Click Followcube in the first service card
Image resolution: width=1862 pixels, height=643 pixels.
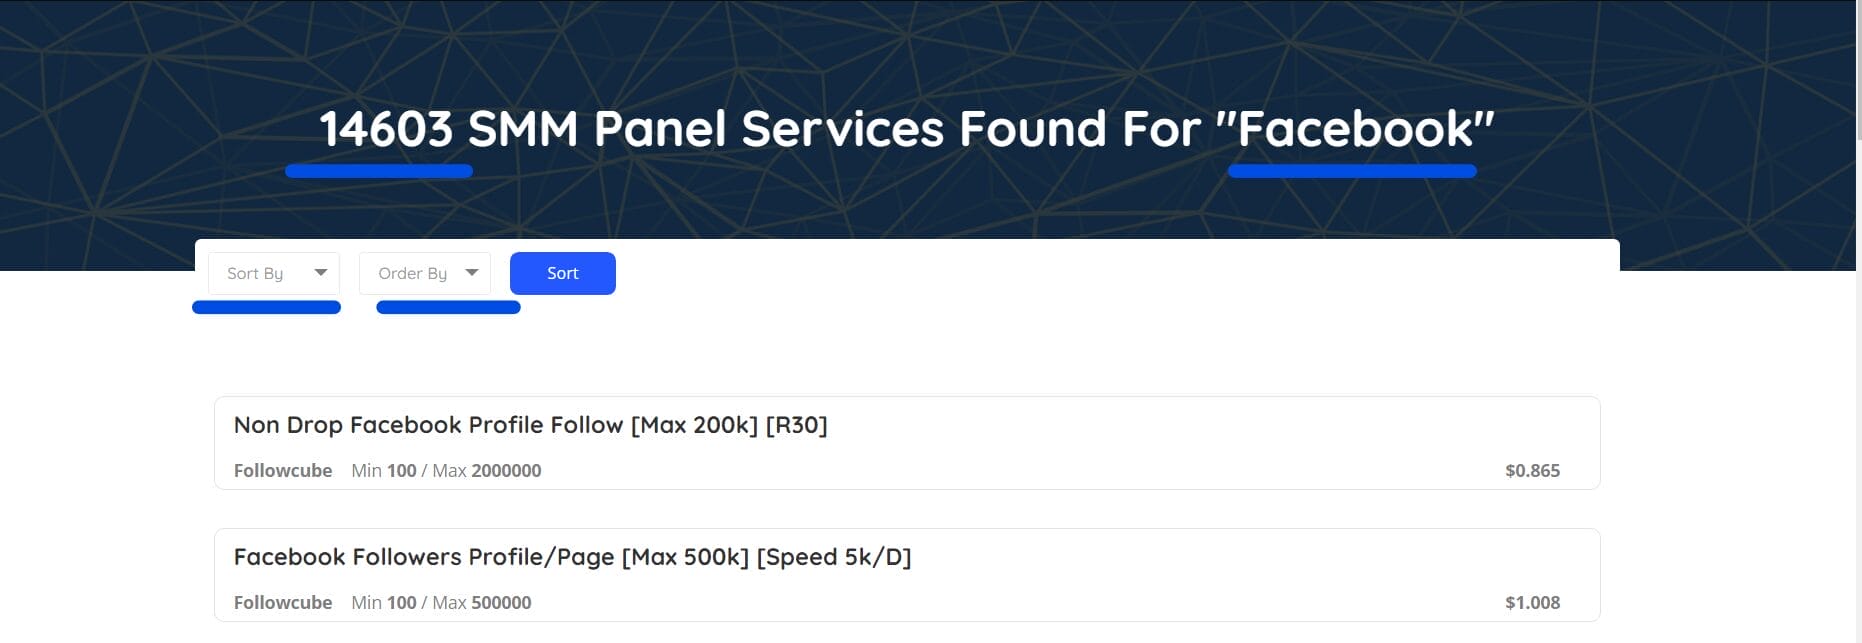coord(283,470)
